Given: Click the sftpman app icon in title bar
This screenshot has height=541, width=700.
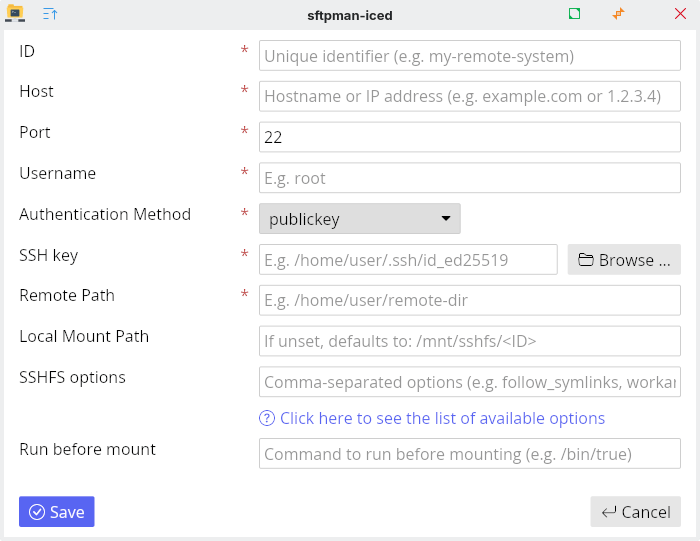Looking at the screenshot, I should 15,14.
